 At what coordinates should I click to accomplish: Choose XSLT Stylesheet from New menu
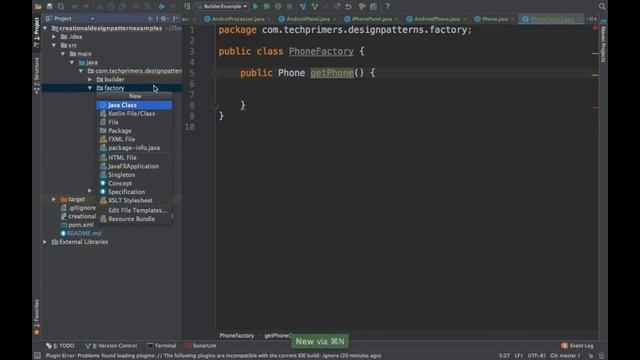coord(134,200)
